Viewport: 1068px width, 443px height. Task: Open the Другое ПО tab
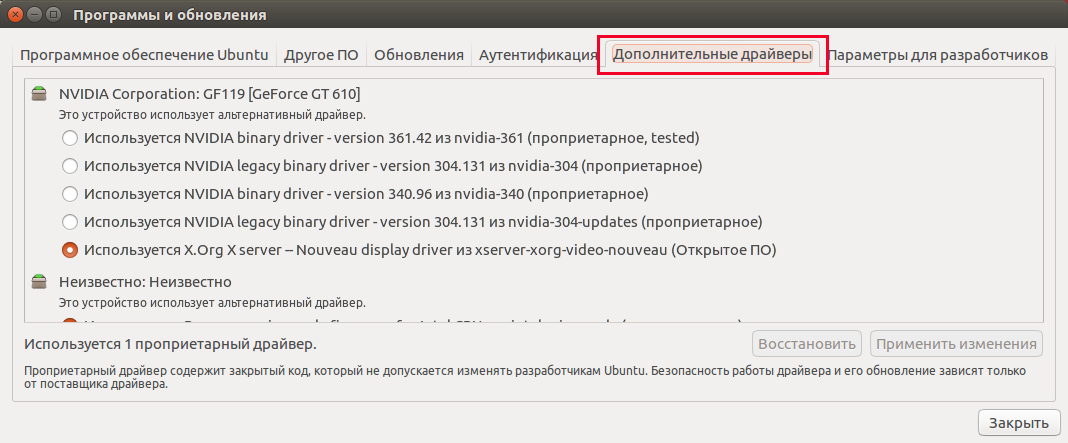[x=320, y=55]
